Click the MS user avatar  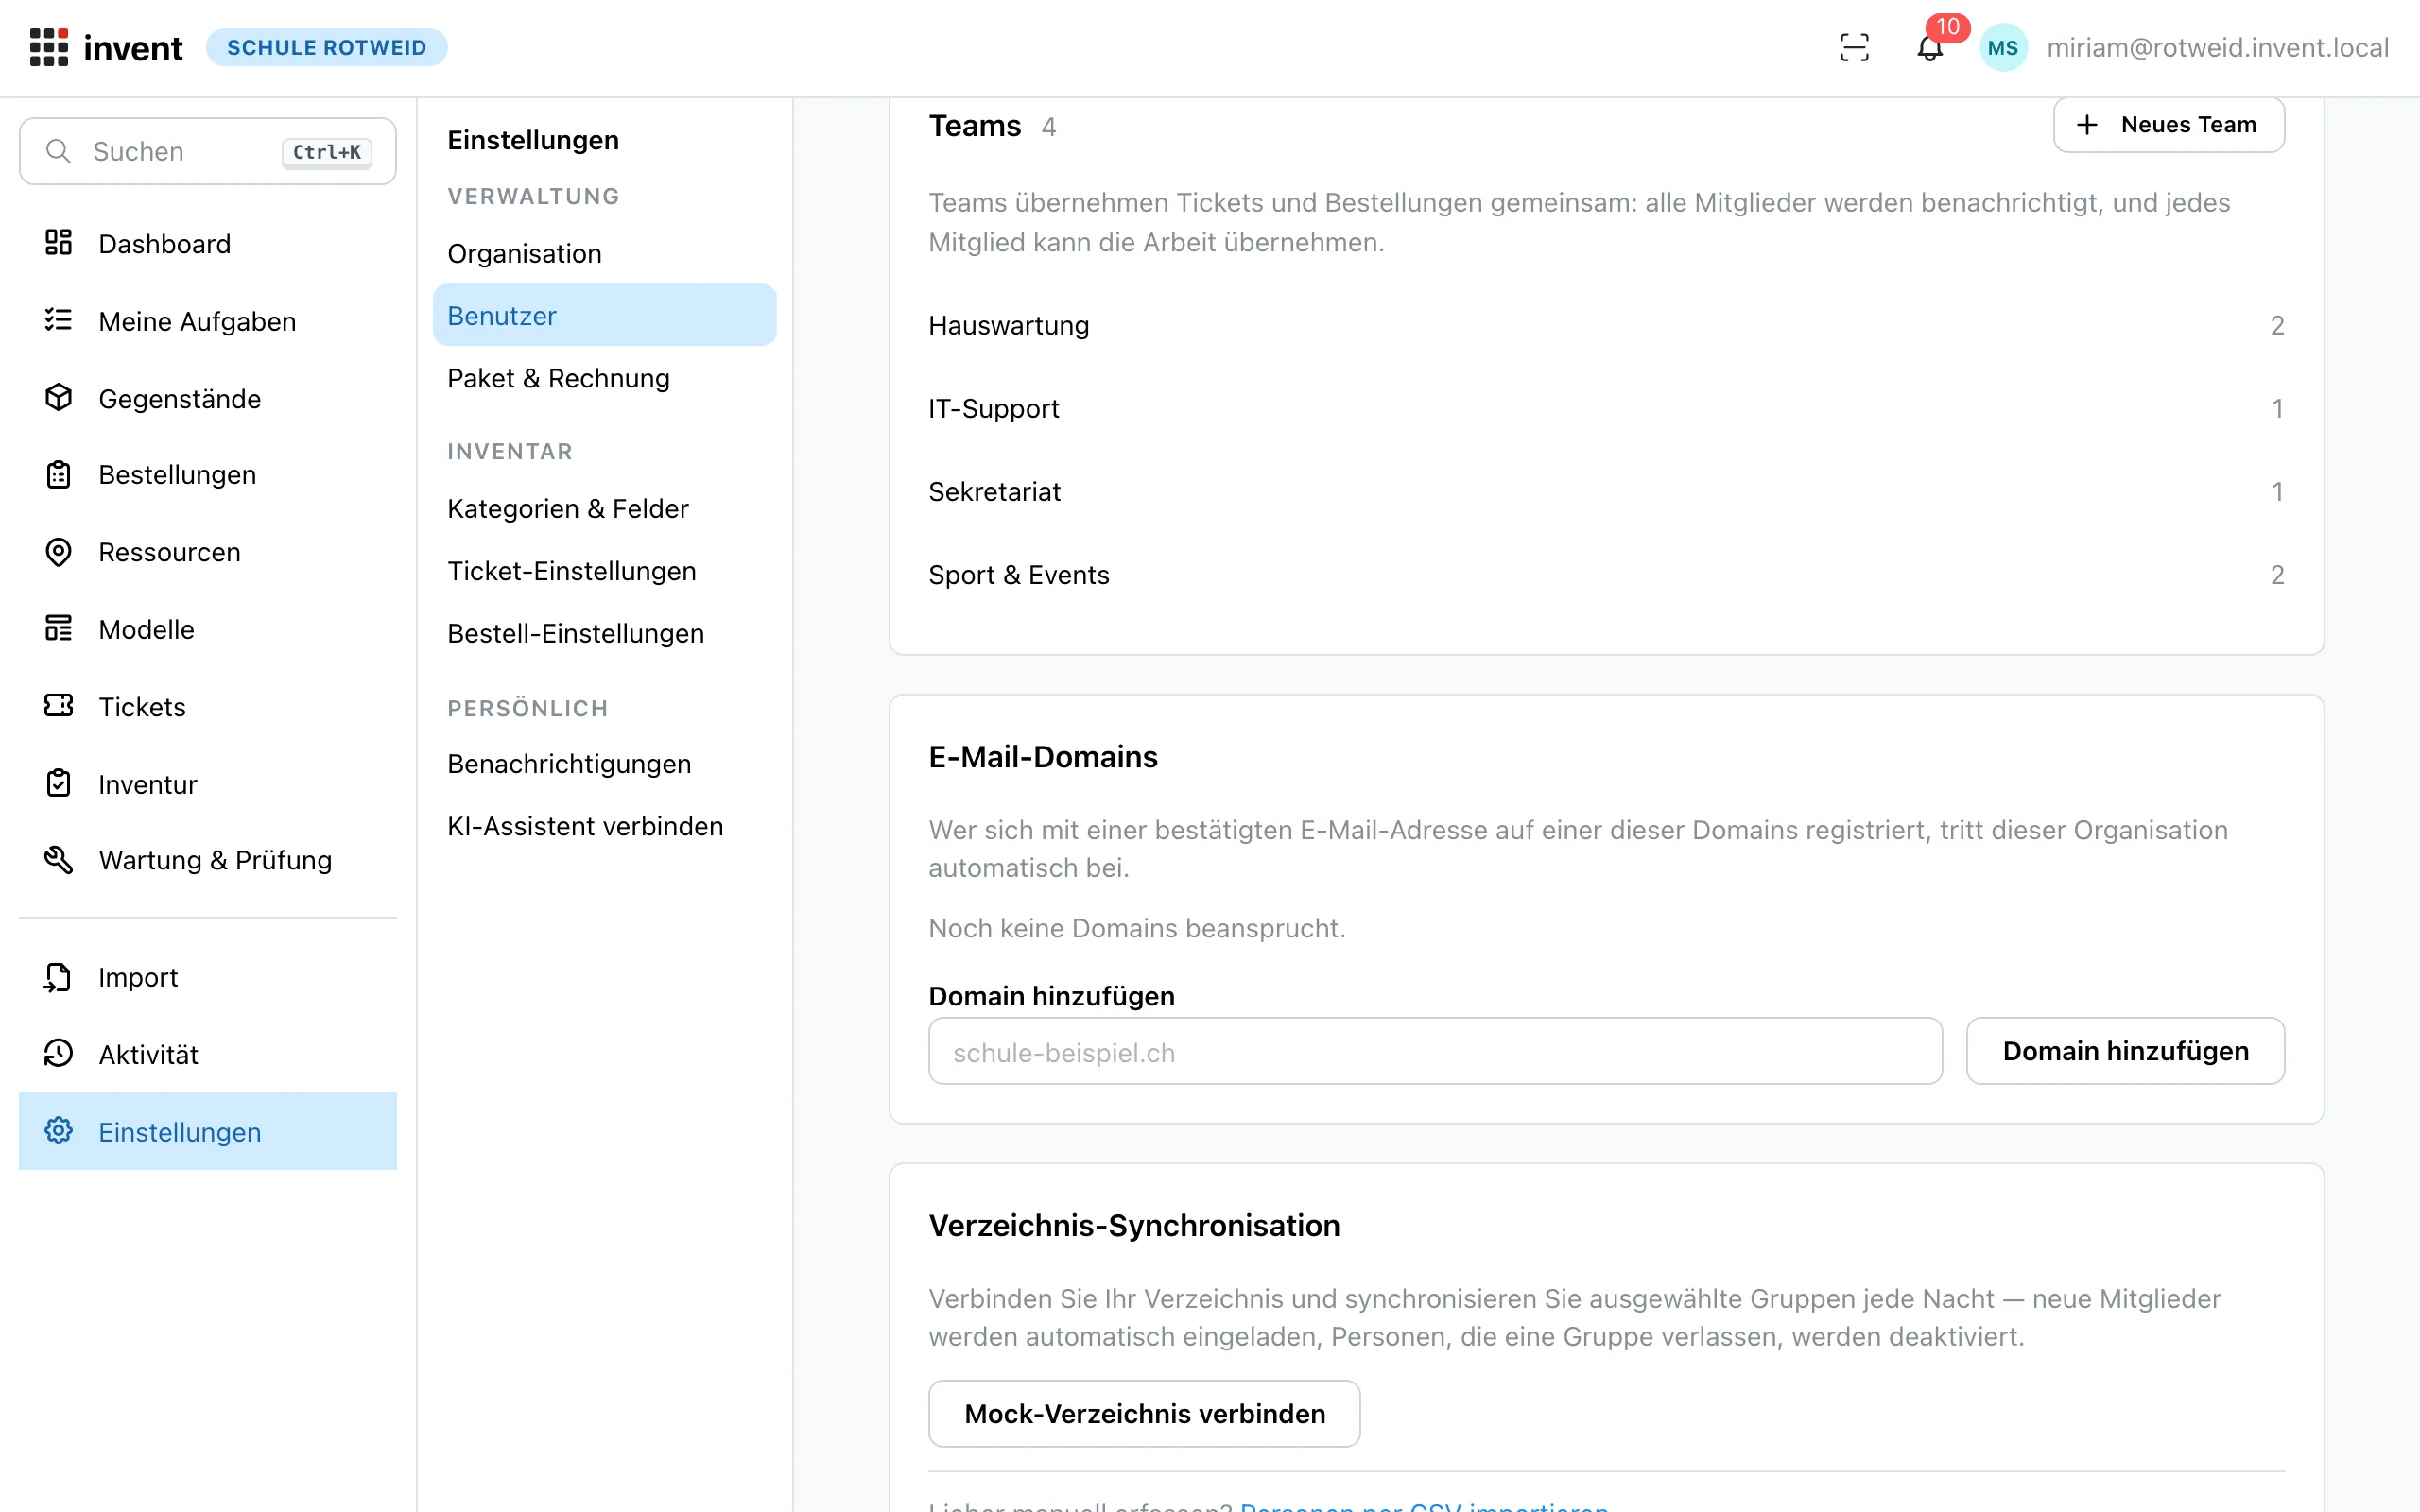click(x=2003, y=47)
